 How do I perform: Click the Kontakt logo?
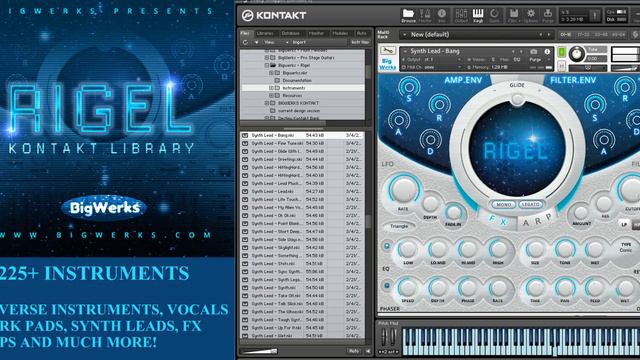(273, 16)
